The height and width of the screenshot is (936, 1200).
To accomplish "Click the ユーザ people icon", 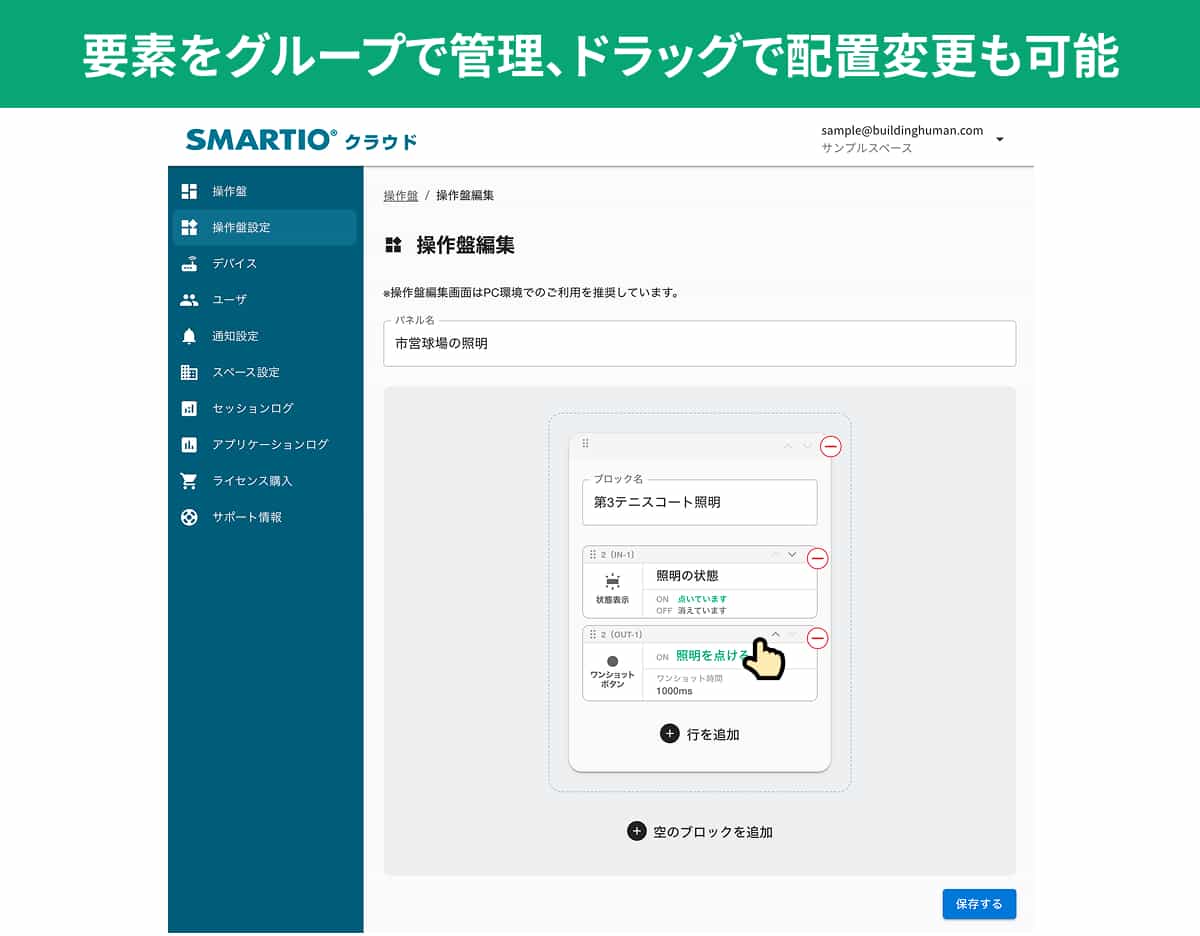I will tap(189, 300).
